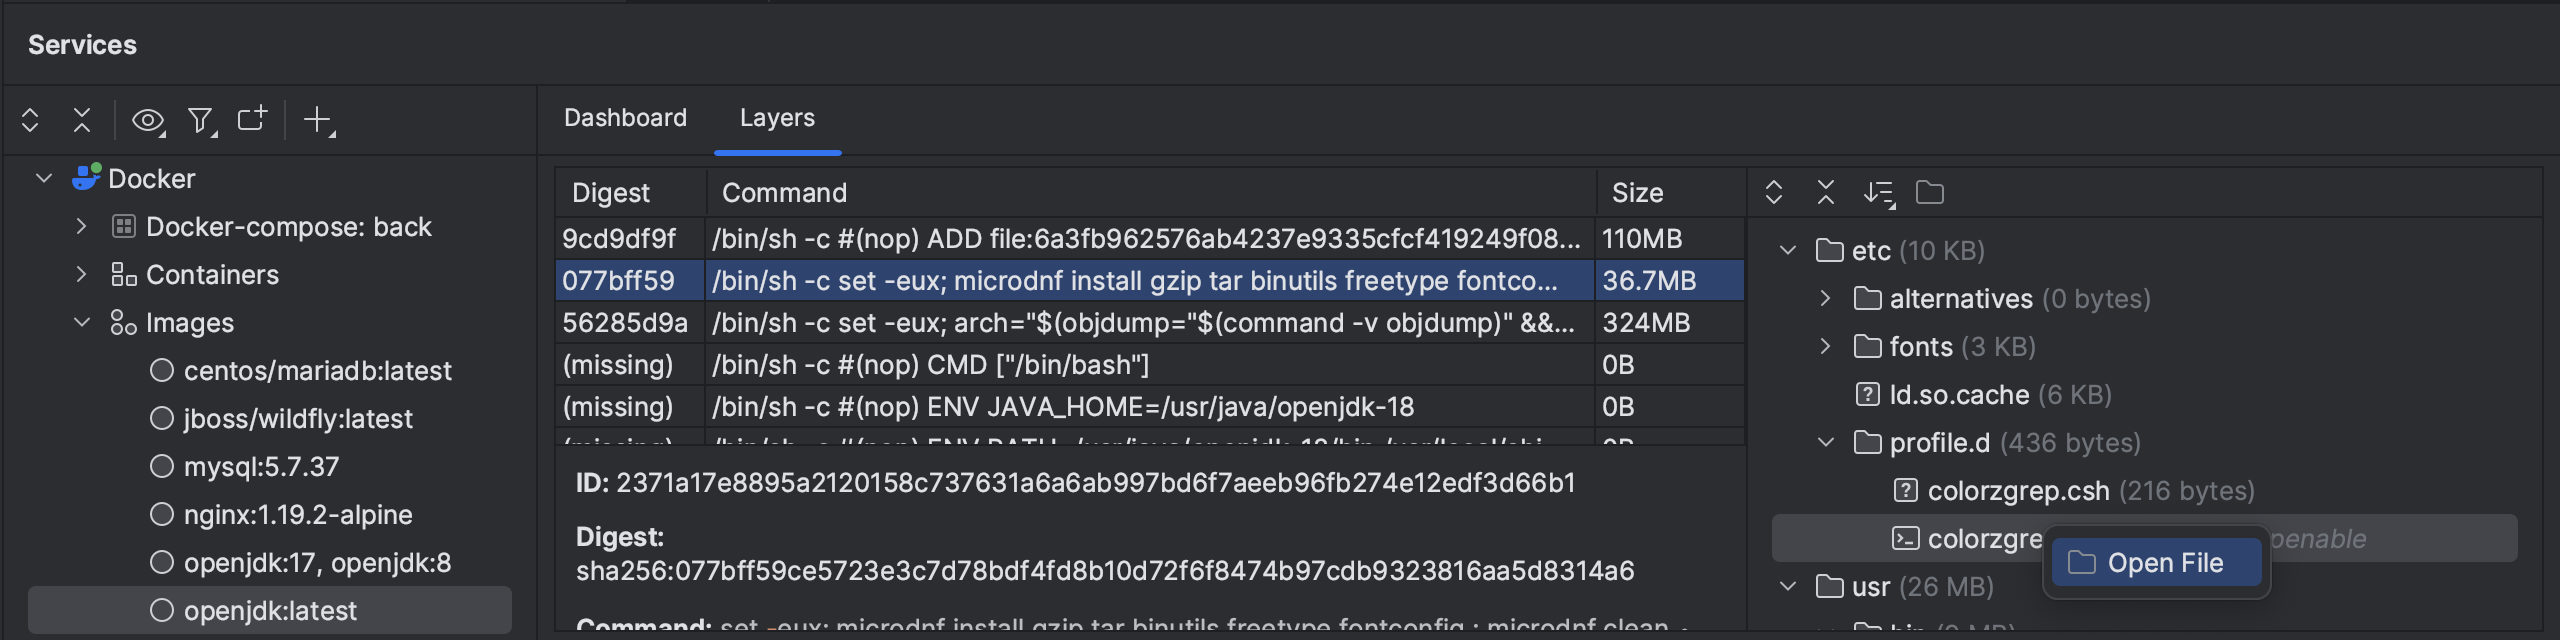Expand the alternatives folder
2560x640 pixels.
coord(1827,298)
